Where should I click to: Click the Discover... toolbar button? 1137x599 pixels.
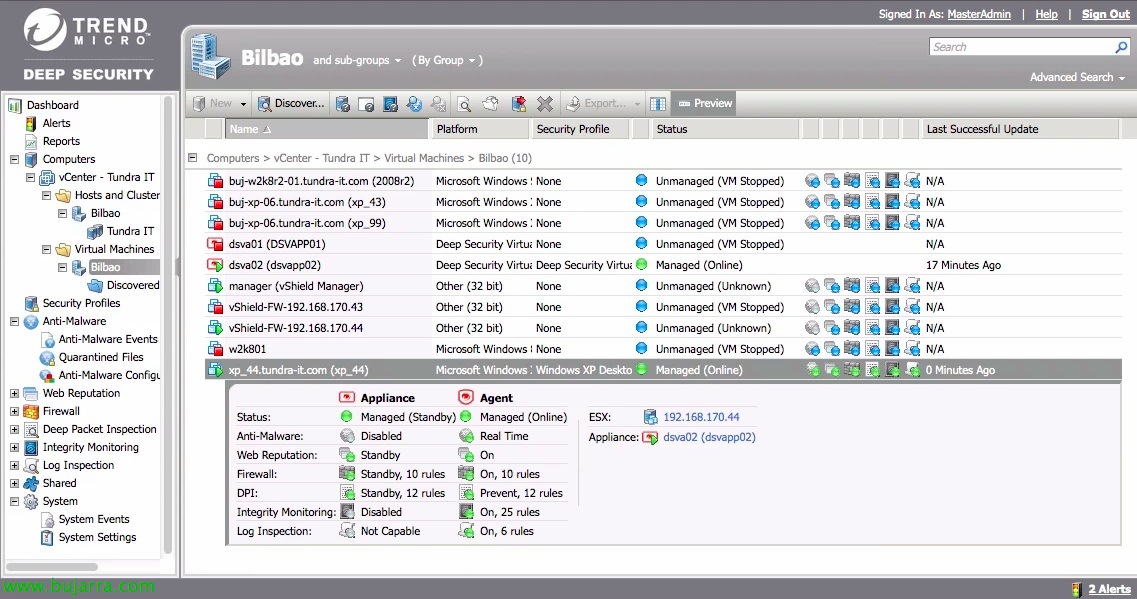pos(292,104)
